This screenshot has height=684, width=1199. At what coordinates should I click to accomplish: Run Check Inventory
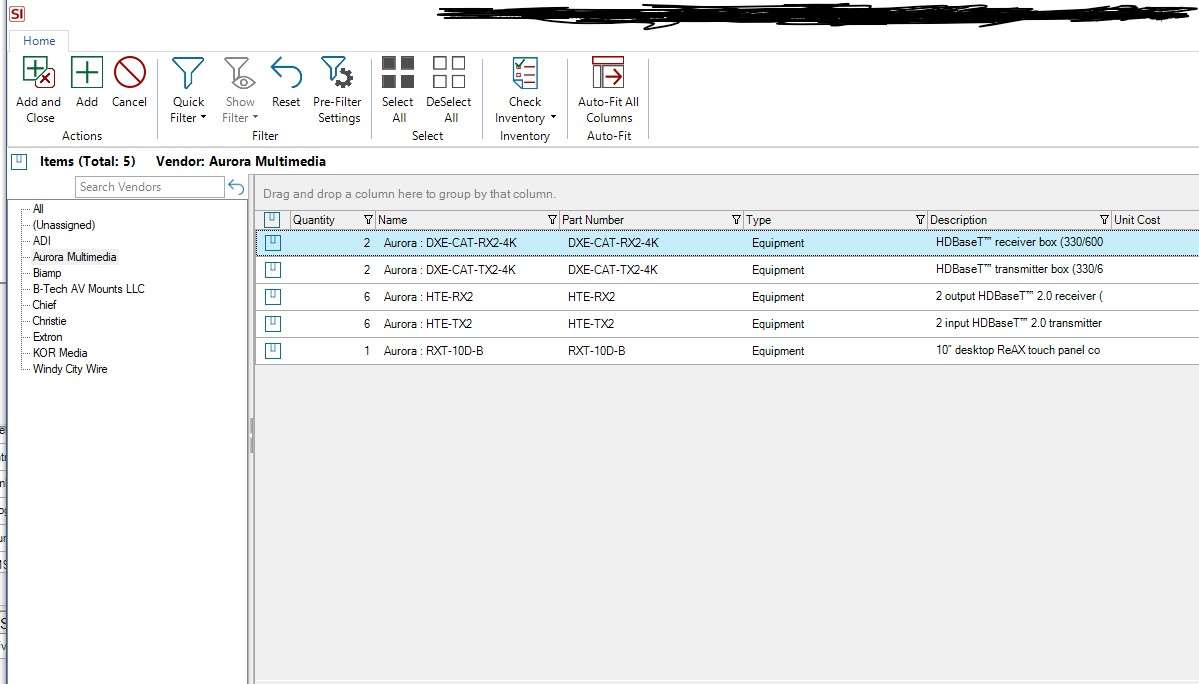pos(525,89)
